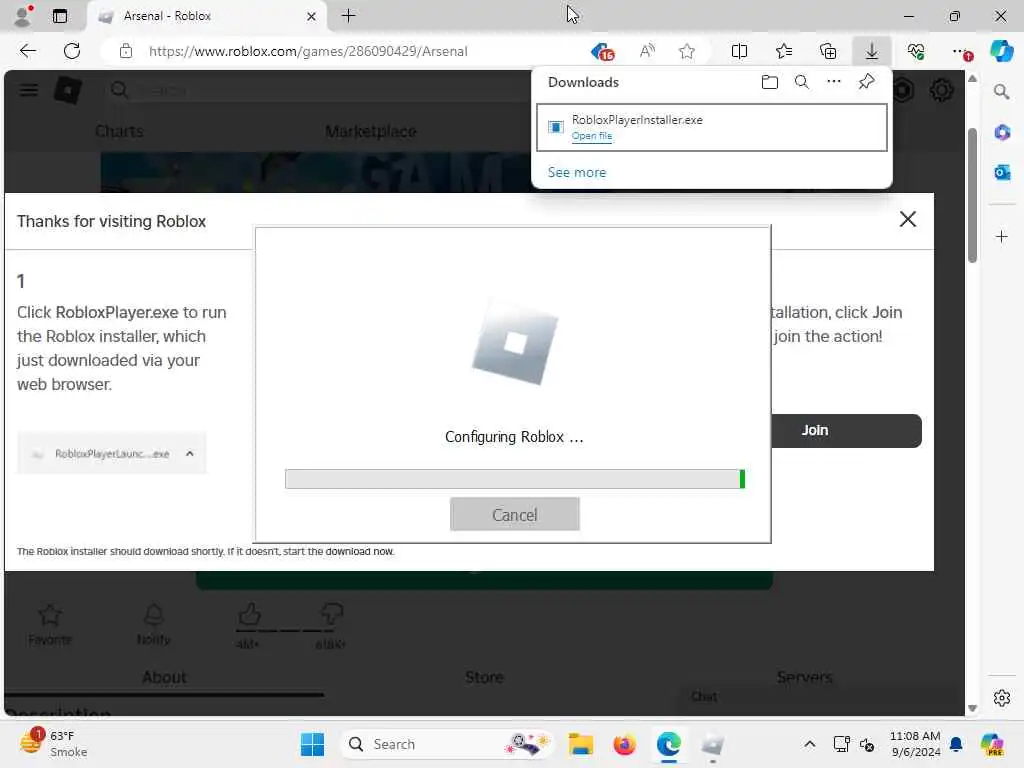Open Roblox settings gear icon
The width and height of the screenshot is (1024, 768).
pos(941,89)
